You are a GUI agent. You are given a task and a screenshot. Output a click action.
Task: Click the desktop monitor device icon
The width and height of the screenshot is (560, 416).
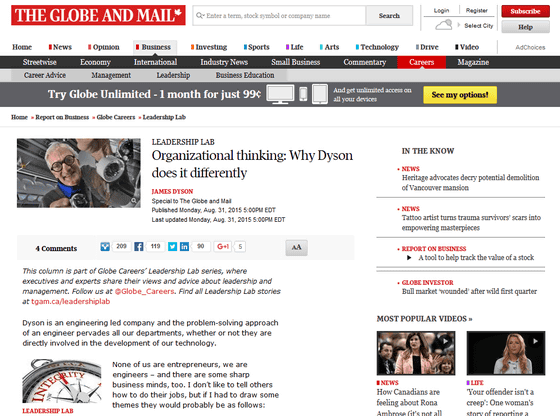click(x=280, y=95)
